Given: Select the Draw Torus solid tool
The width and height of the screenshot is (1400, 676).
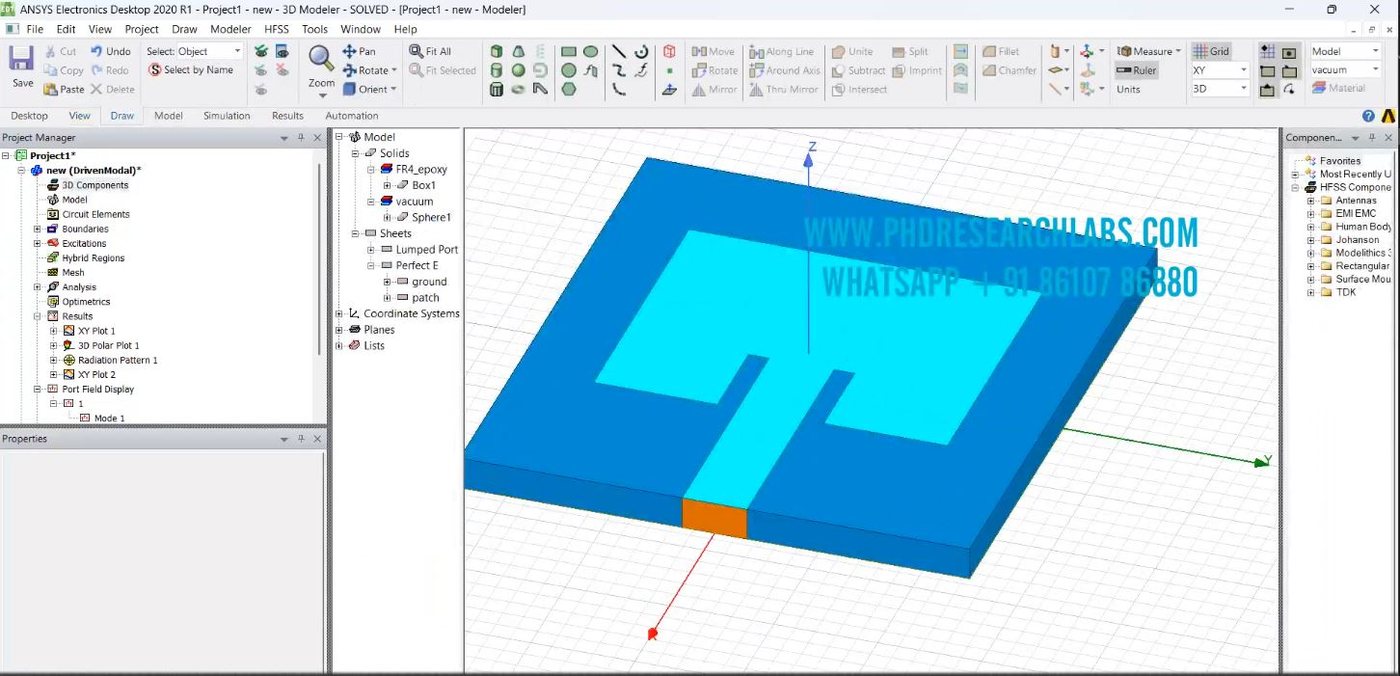Looking at the screenshot, I should 518,89.
